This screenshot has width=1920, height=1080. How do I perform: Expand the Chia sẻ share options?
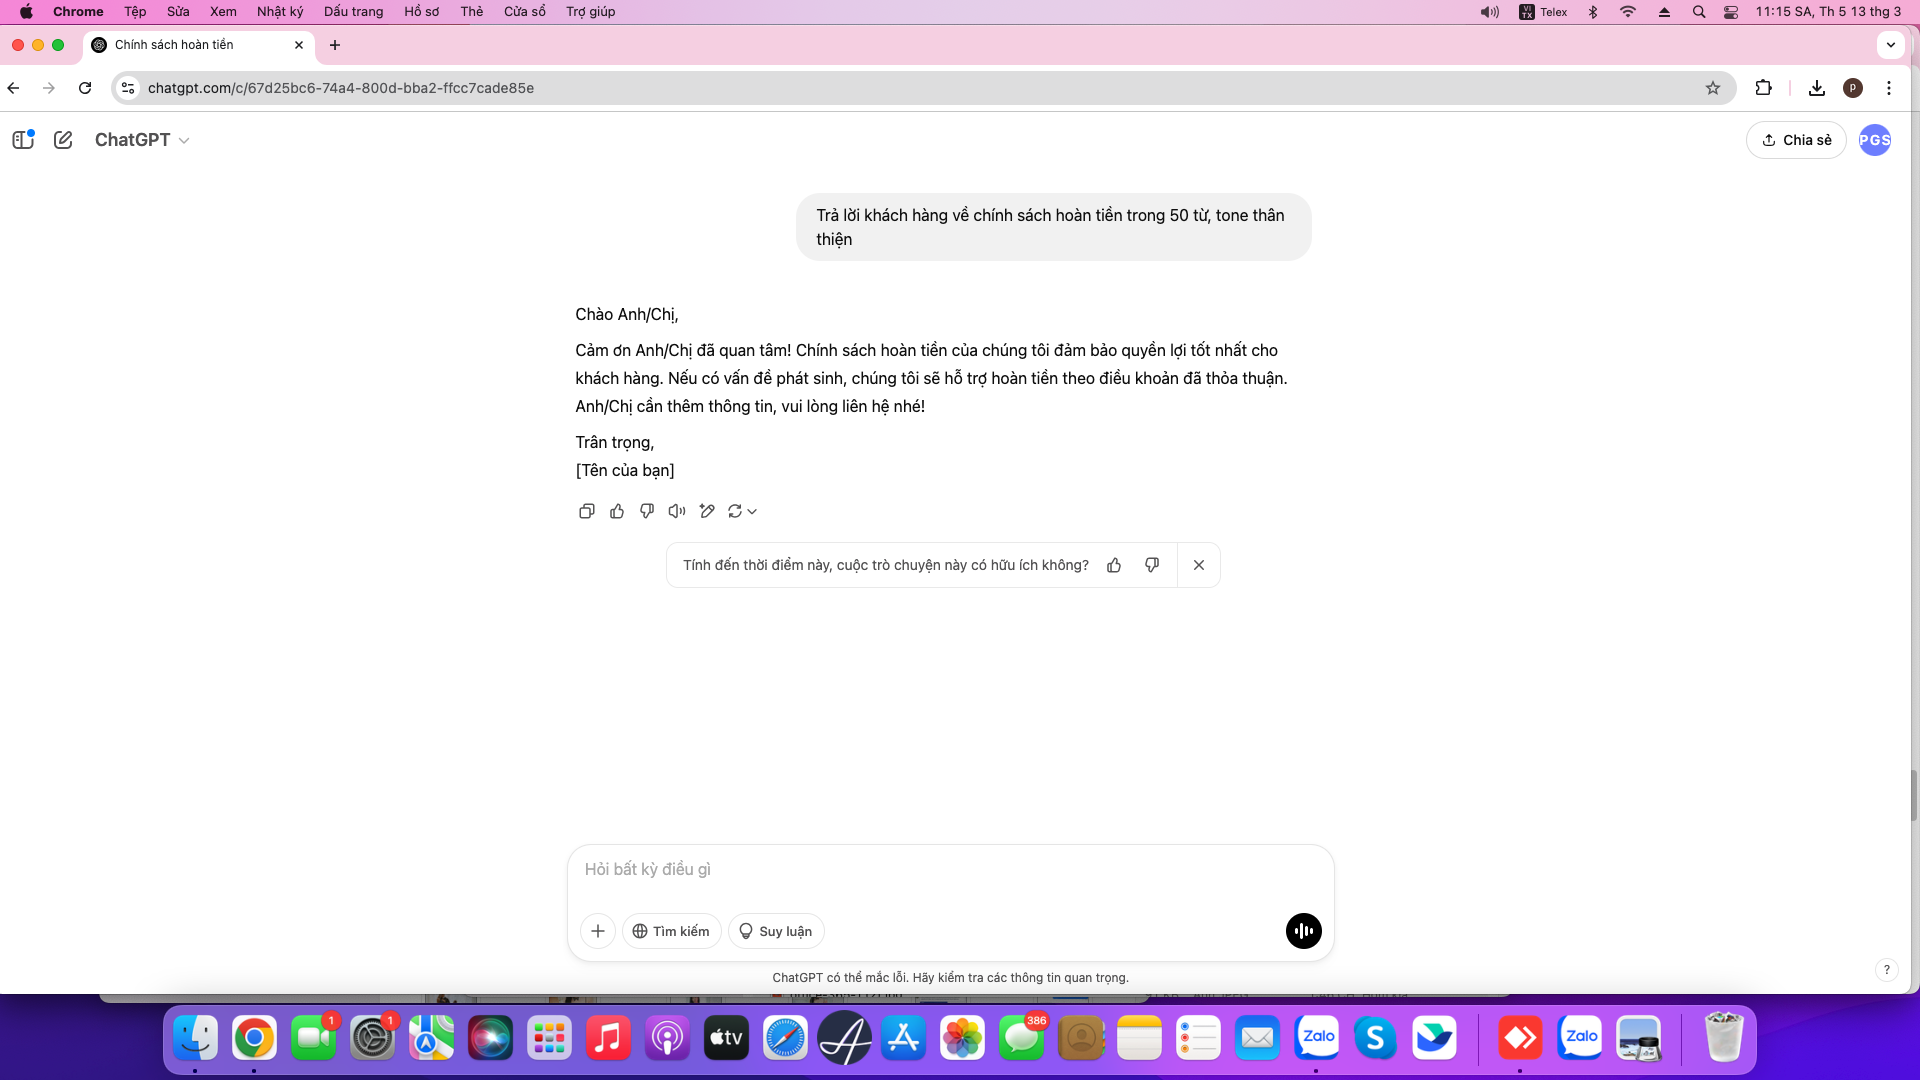pos(1796,140)
